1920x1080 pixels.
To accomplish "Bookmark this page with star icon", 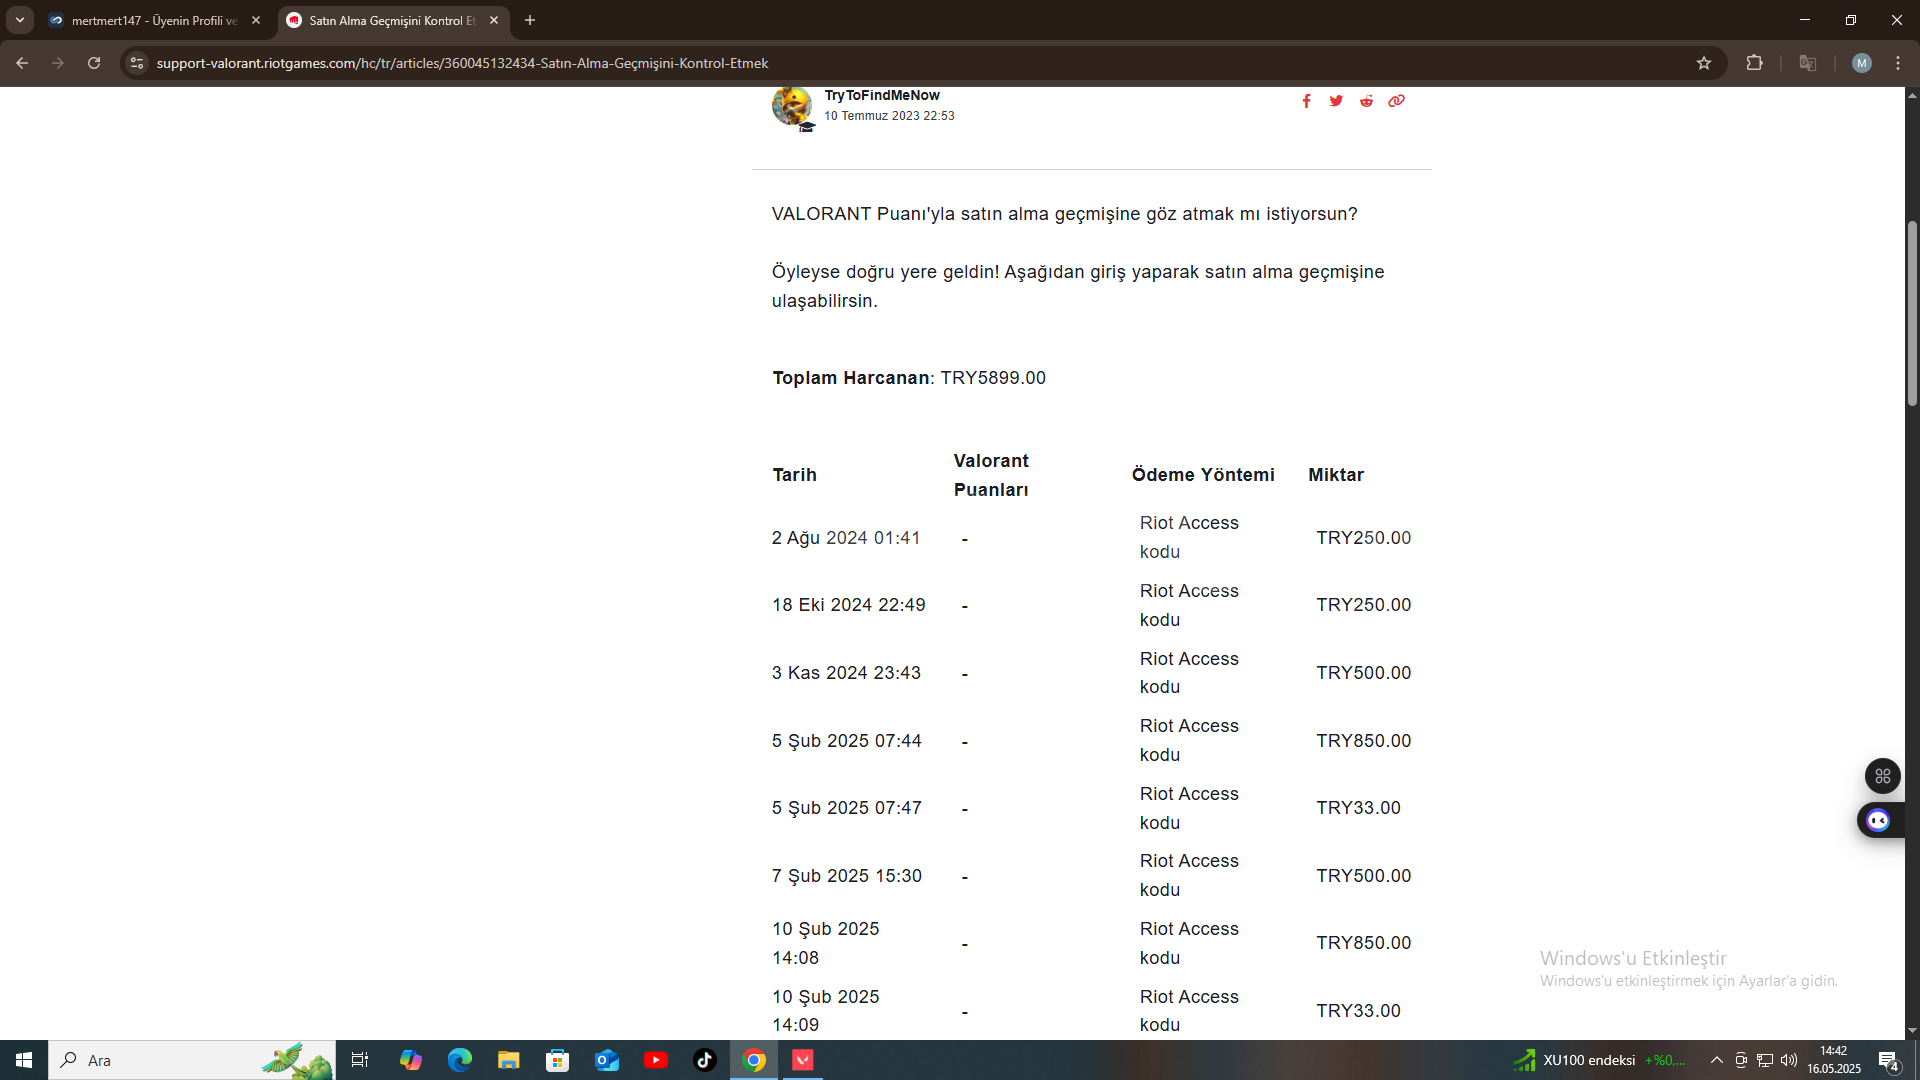I will coord(1704,63).
